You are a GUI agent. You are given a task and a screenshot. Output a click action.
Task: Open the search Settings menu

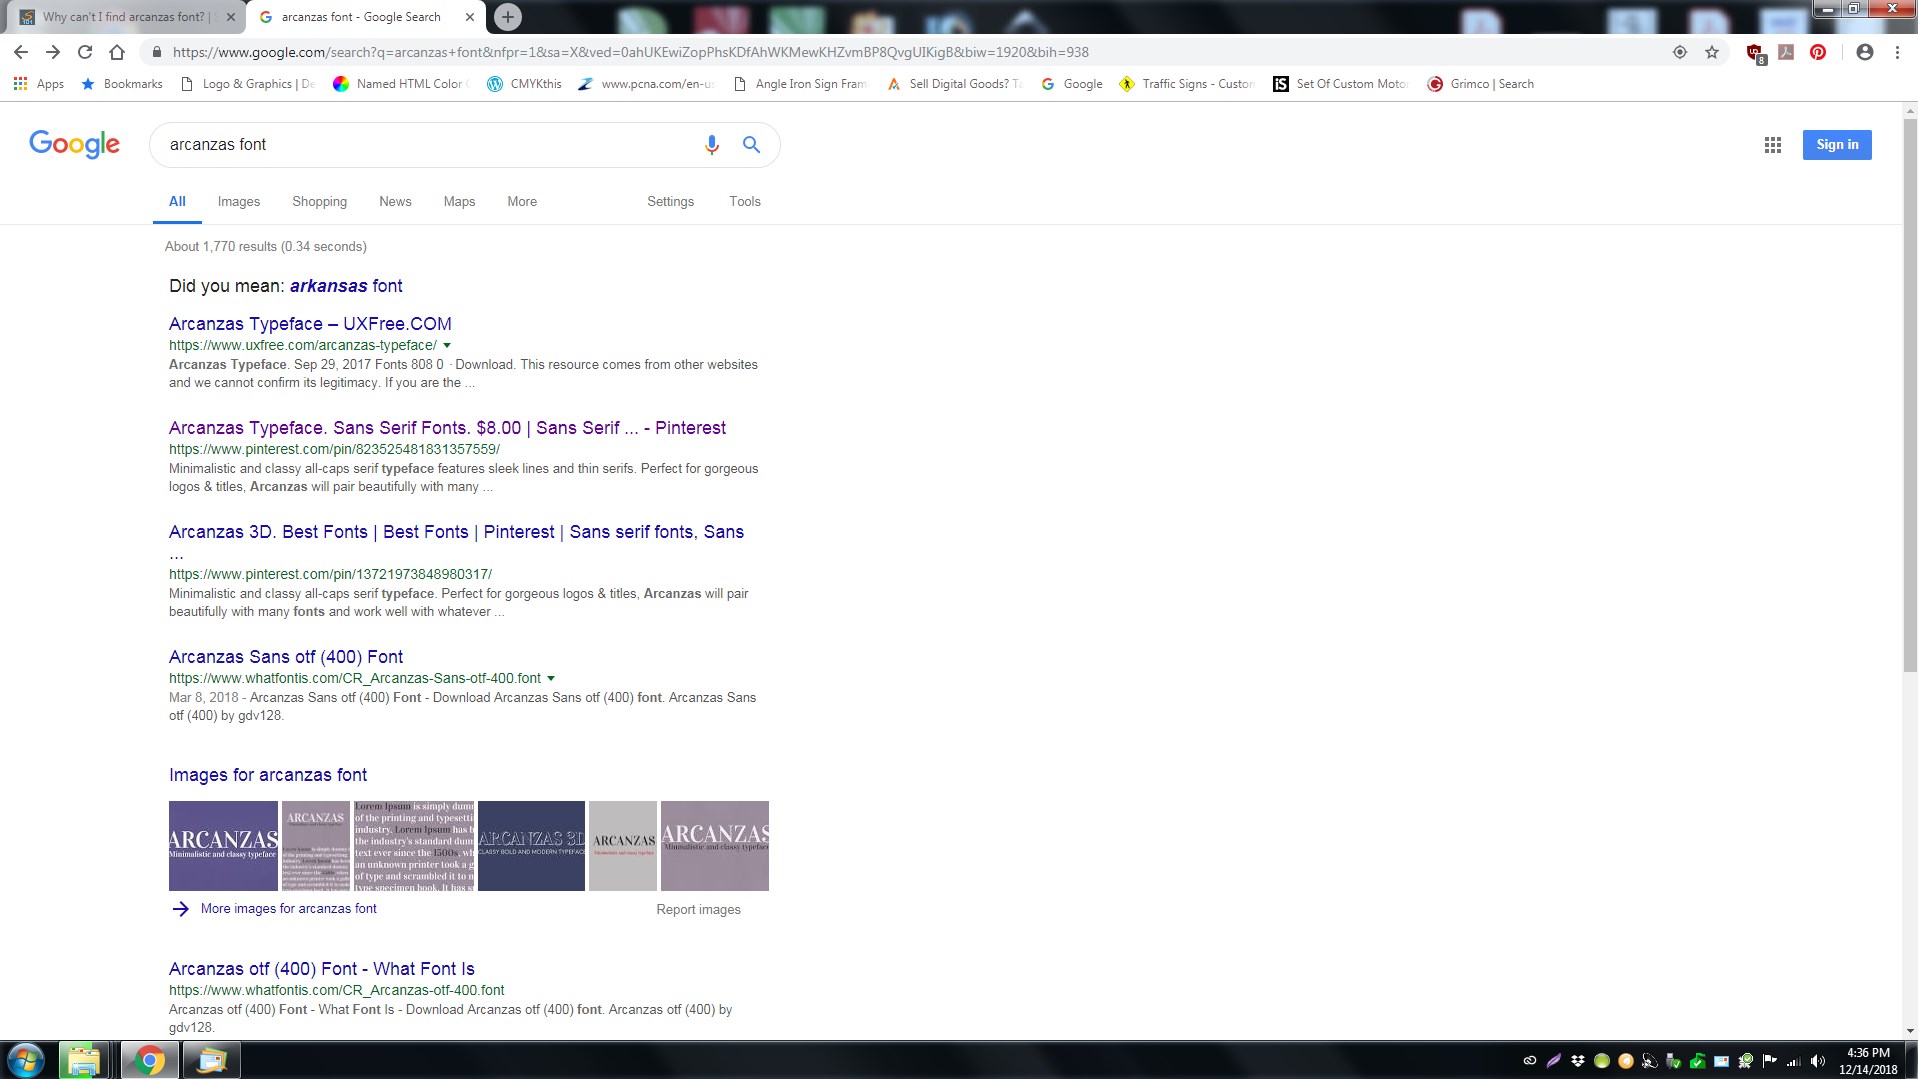coord(670,201)
